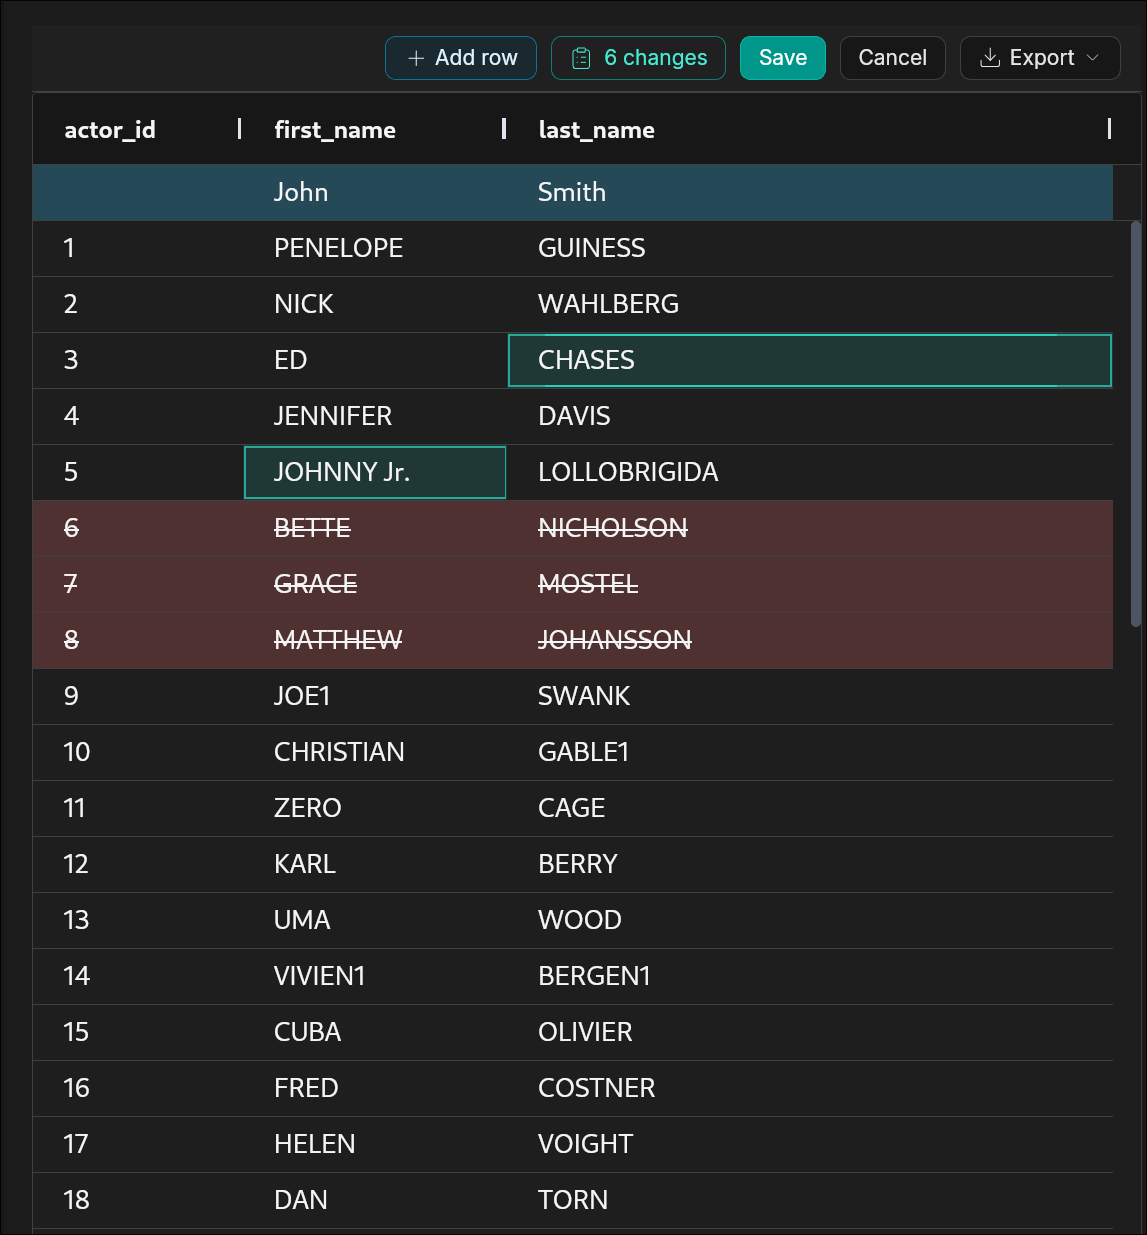Select the PENELOPE first name cell
Screen dimensions: 1147x1235
tap(375, 248)
